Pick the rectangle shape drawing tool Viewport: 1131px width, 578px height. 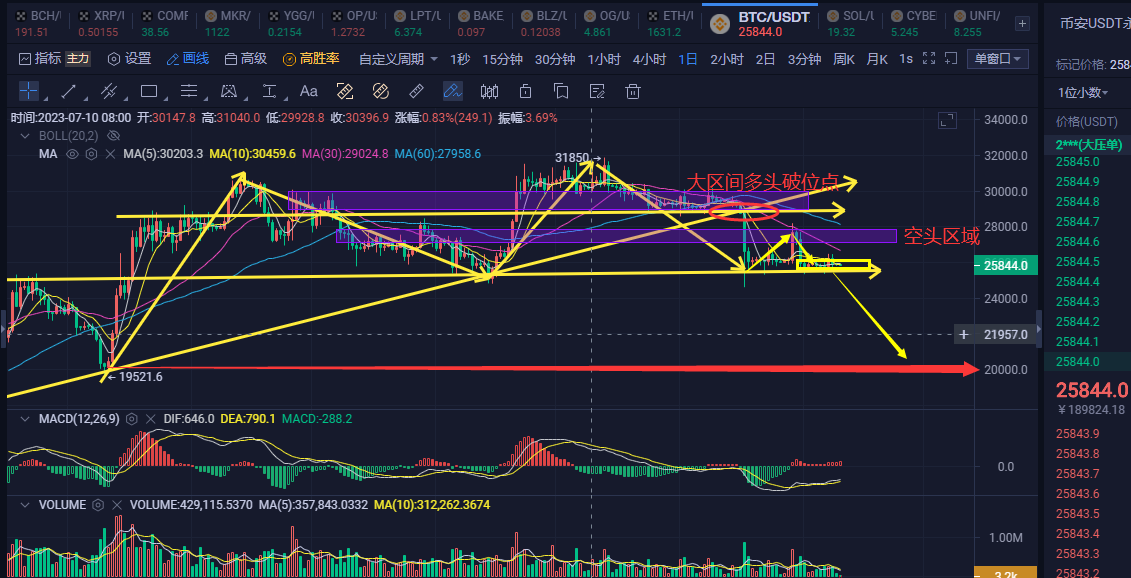click(149, 92)
